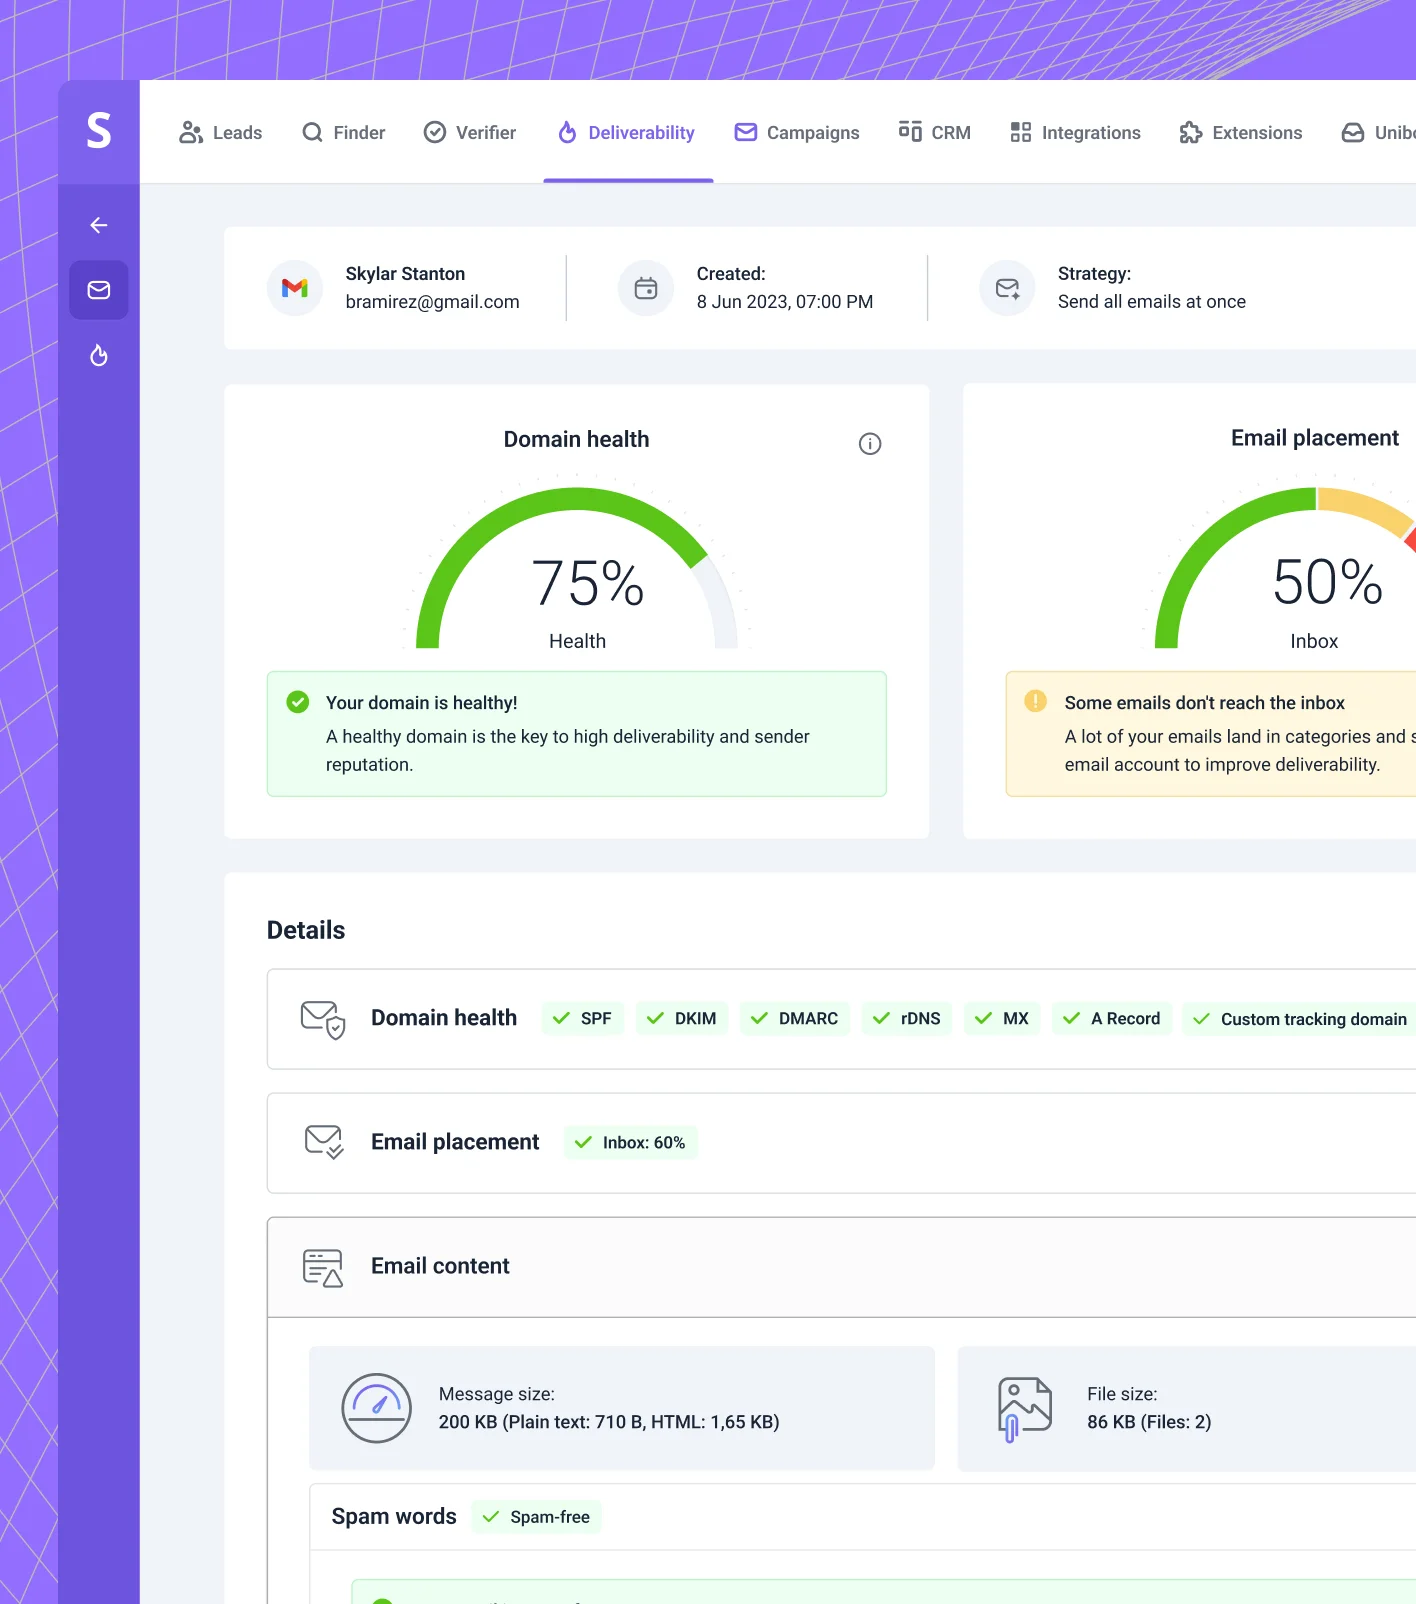Click 'Some emails don't reach the inbox' alert
1416x1604 pixels.
click(1205, 703)
